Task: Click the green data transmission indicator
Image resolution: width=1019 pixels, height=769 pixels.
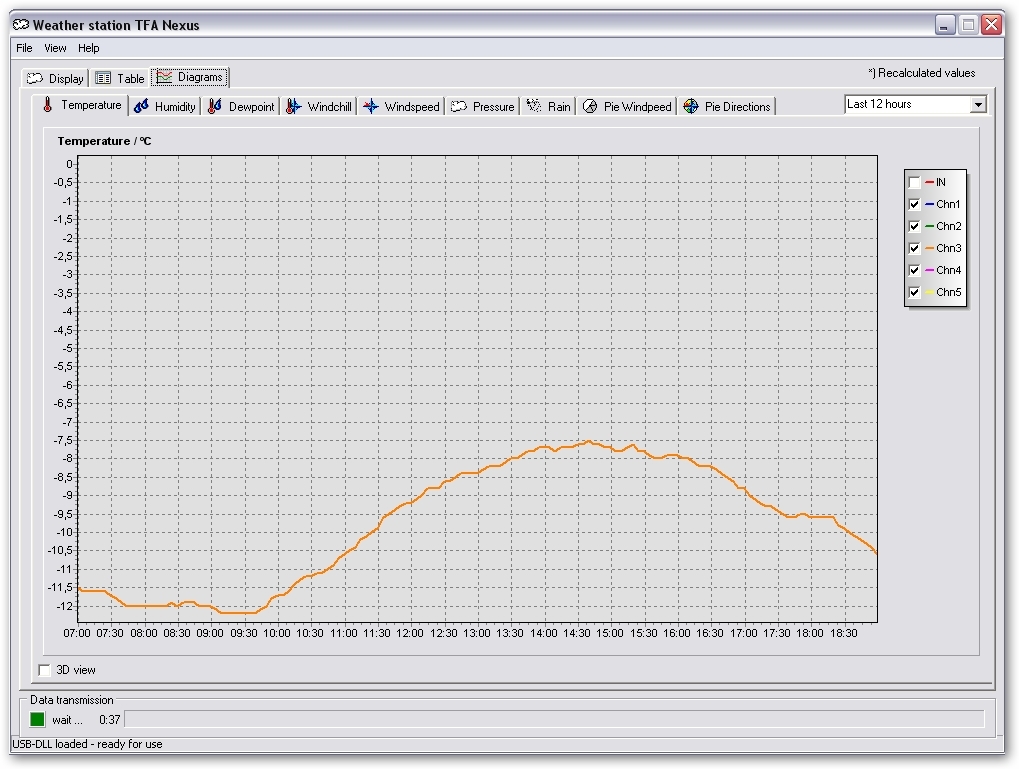Action: tap(37, 719)
